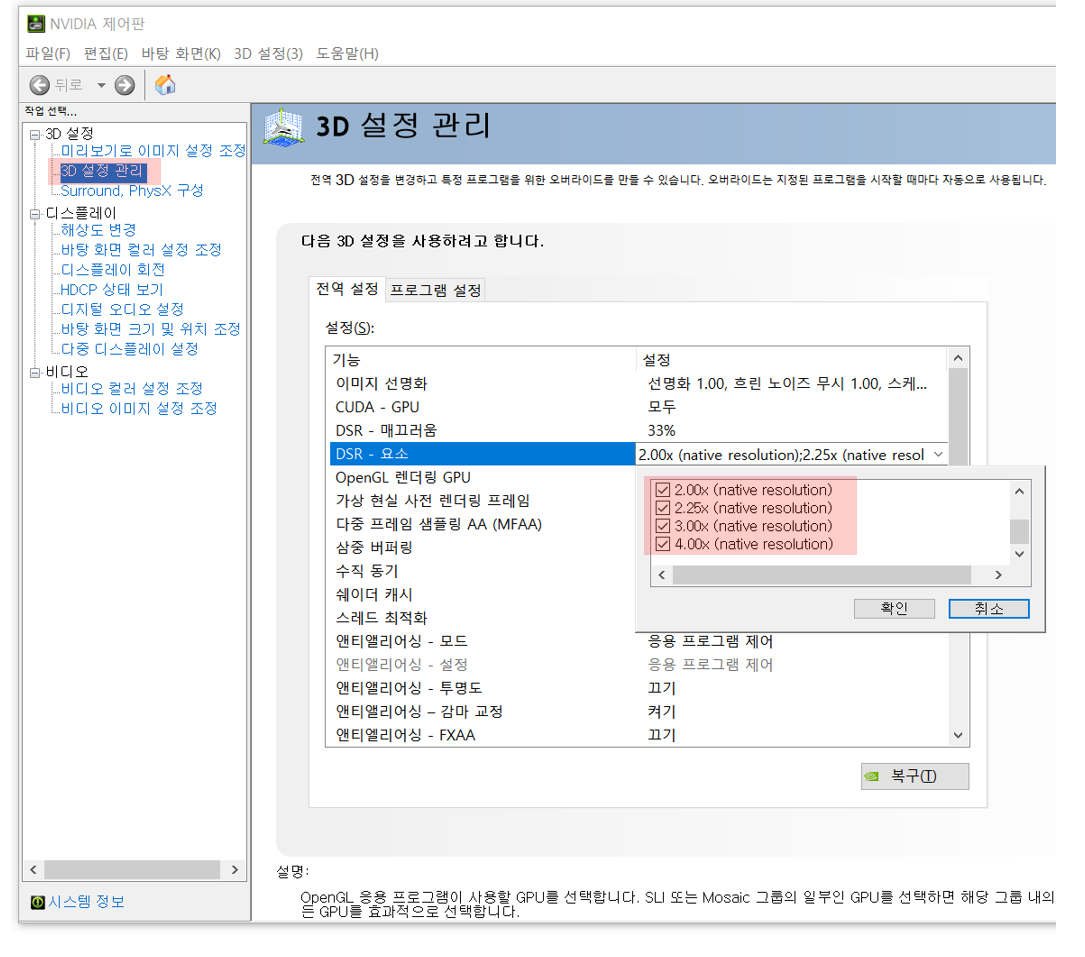Screen dimensions: 1085x957
Task: Click the NVIDIA 제어판 title bar icon
Action: (36, 24)
